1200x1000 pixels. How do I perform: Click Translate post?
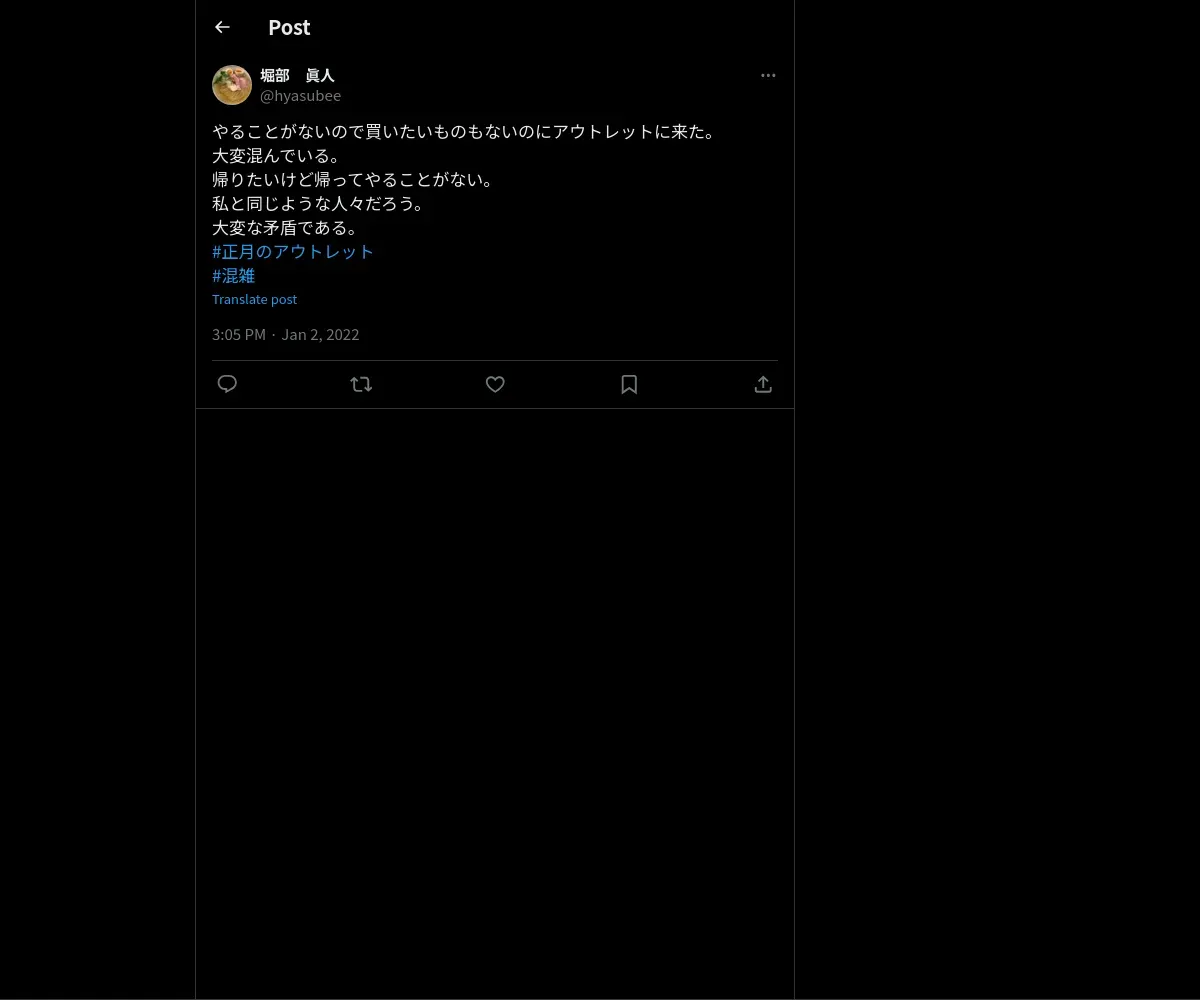[x=254, y=299]
